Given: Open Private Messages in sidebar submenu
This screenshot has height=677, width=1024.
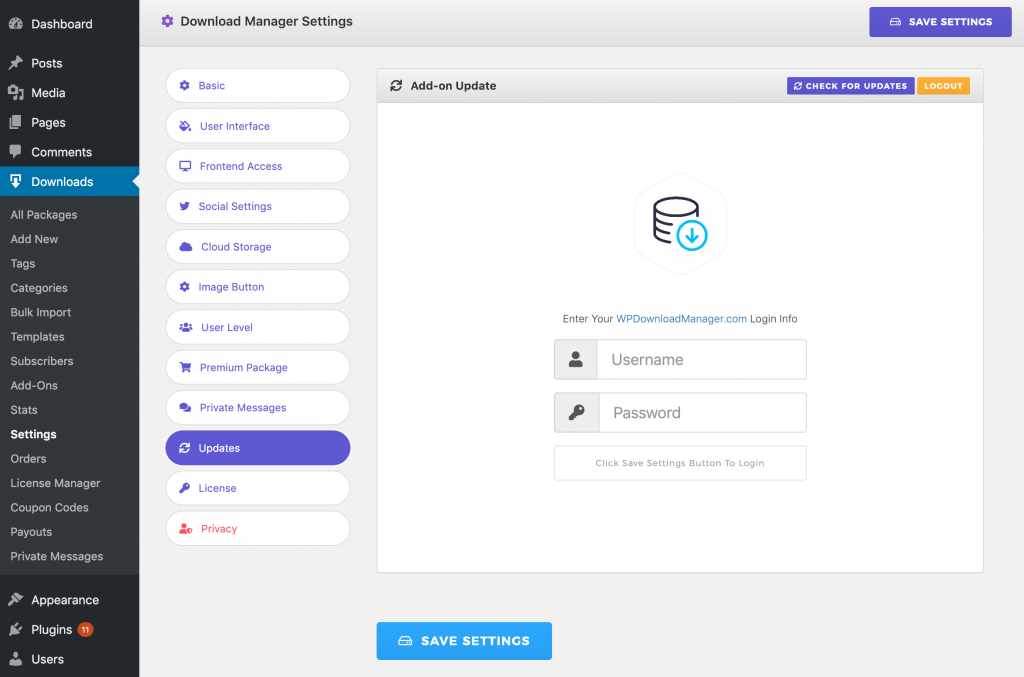Looking at the screenshot, I should [x=57, y=556].
